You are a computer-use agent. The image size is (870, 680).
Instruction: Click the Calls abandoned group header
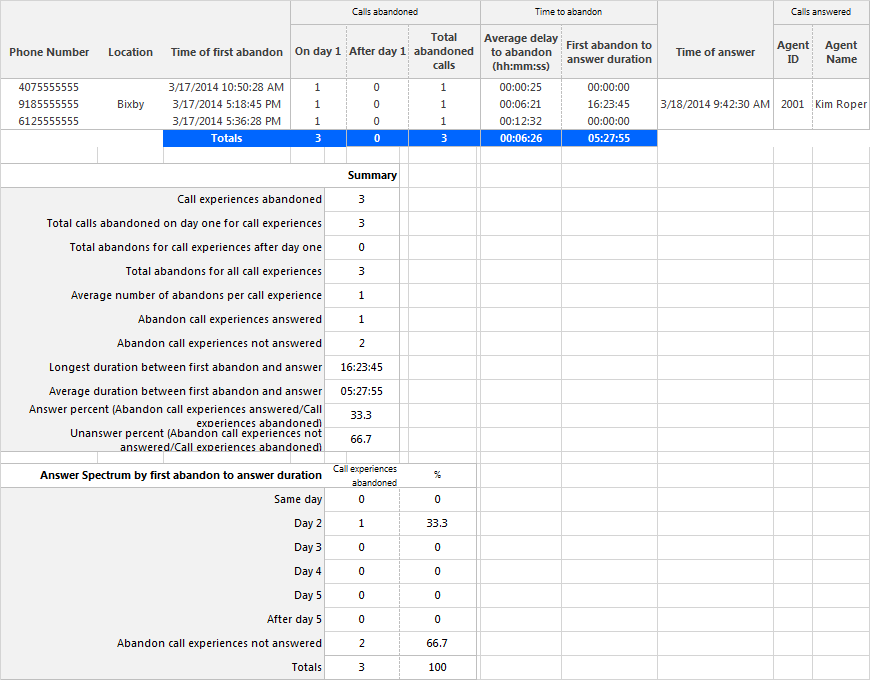(385, 12)
